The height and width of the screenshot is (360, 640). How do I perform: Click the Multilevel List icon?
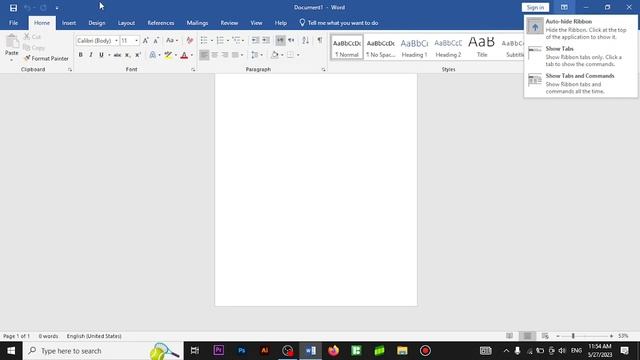[236, 40]
